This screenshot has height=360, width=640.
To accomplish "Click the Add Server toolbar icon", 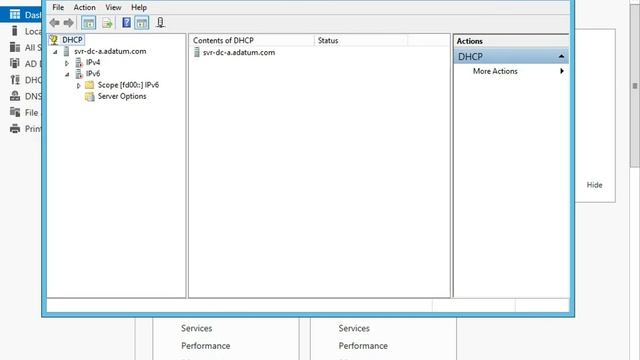I will coord(160,22).
